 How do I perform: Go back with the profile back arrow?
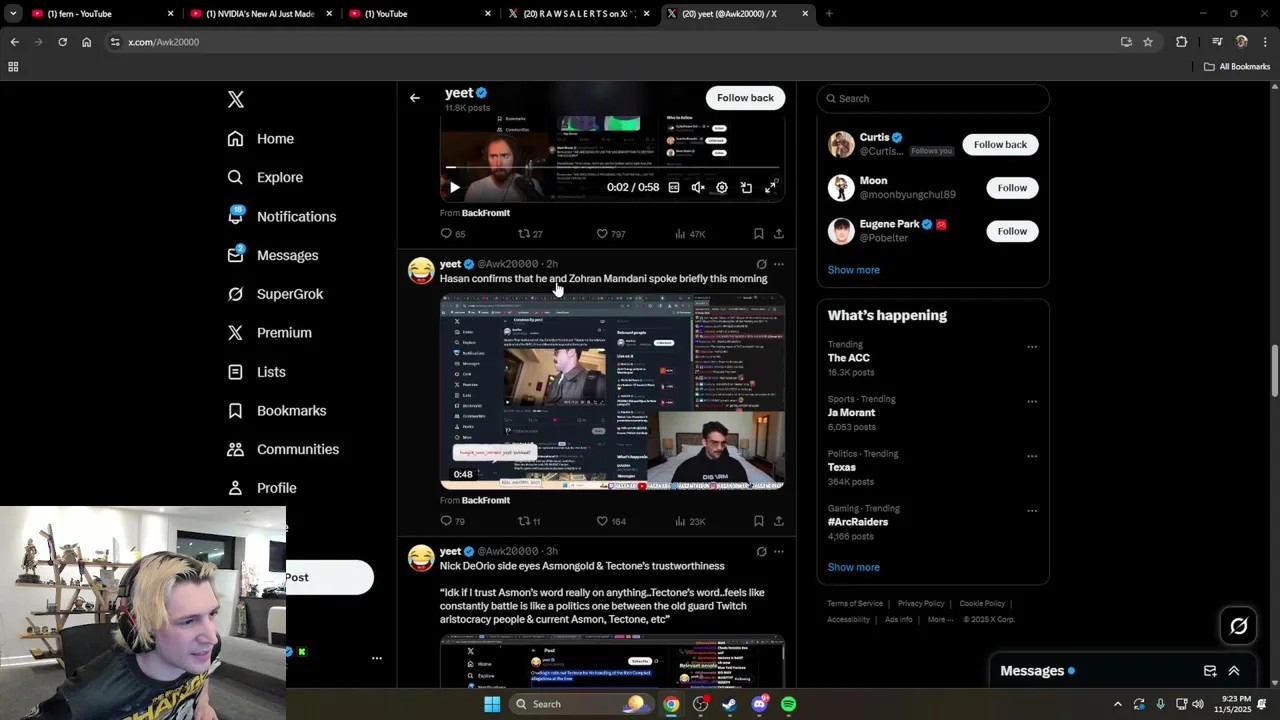415,98
